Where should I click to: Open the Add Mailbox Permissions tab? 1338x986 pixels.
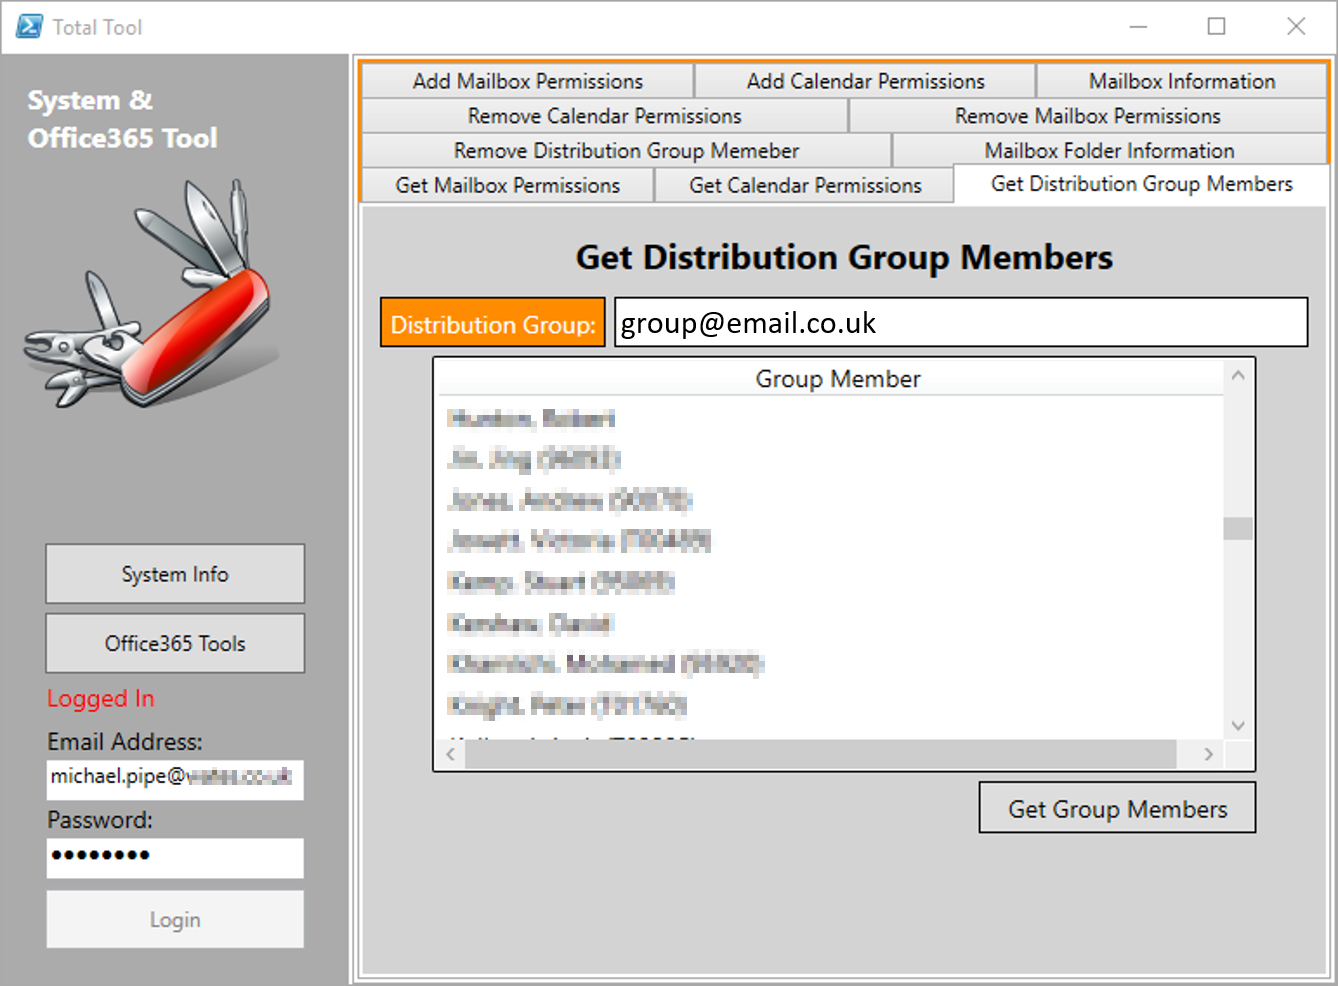(x=527, y=82)
